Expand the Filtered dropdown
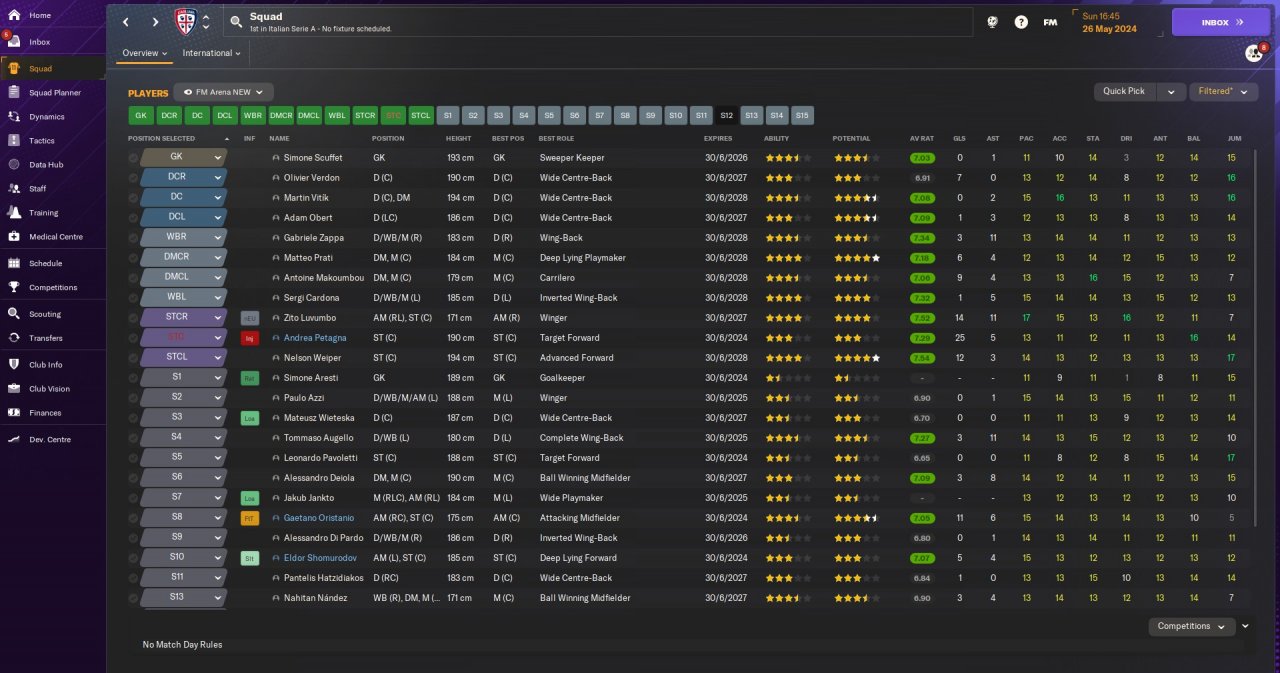 [1222, 91]
